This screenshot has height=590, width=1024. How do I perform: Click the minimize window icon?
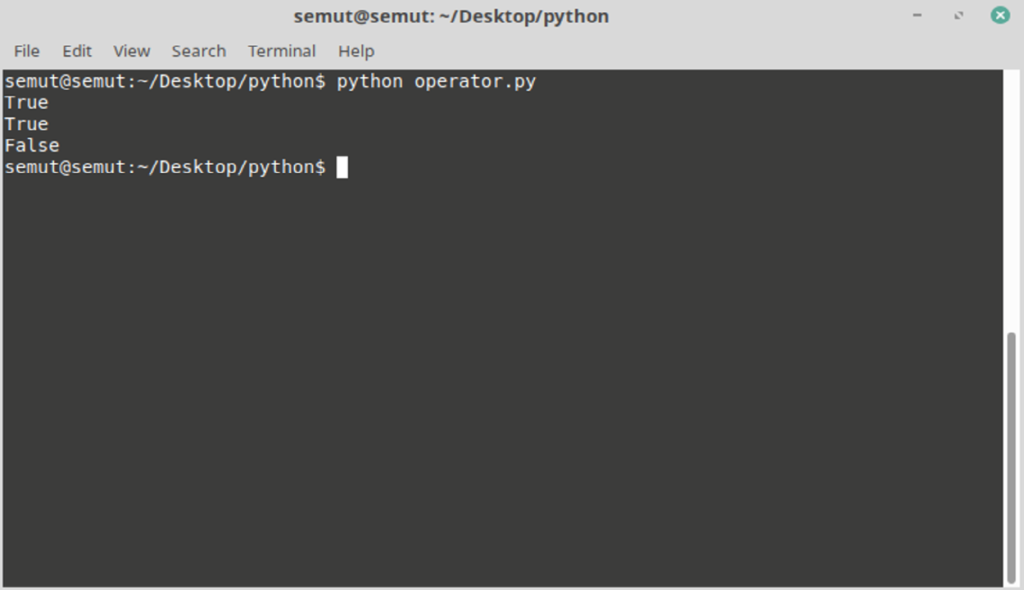(x=917, y=15)
